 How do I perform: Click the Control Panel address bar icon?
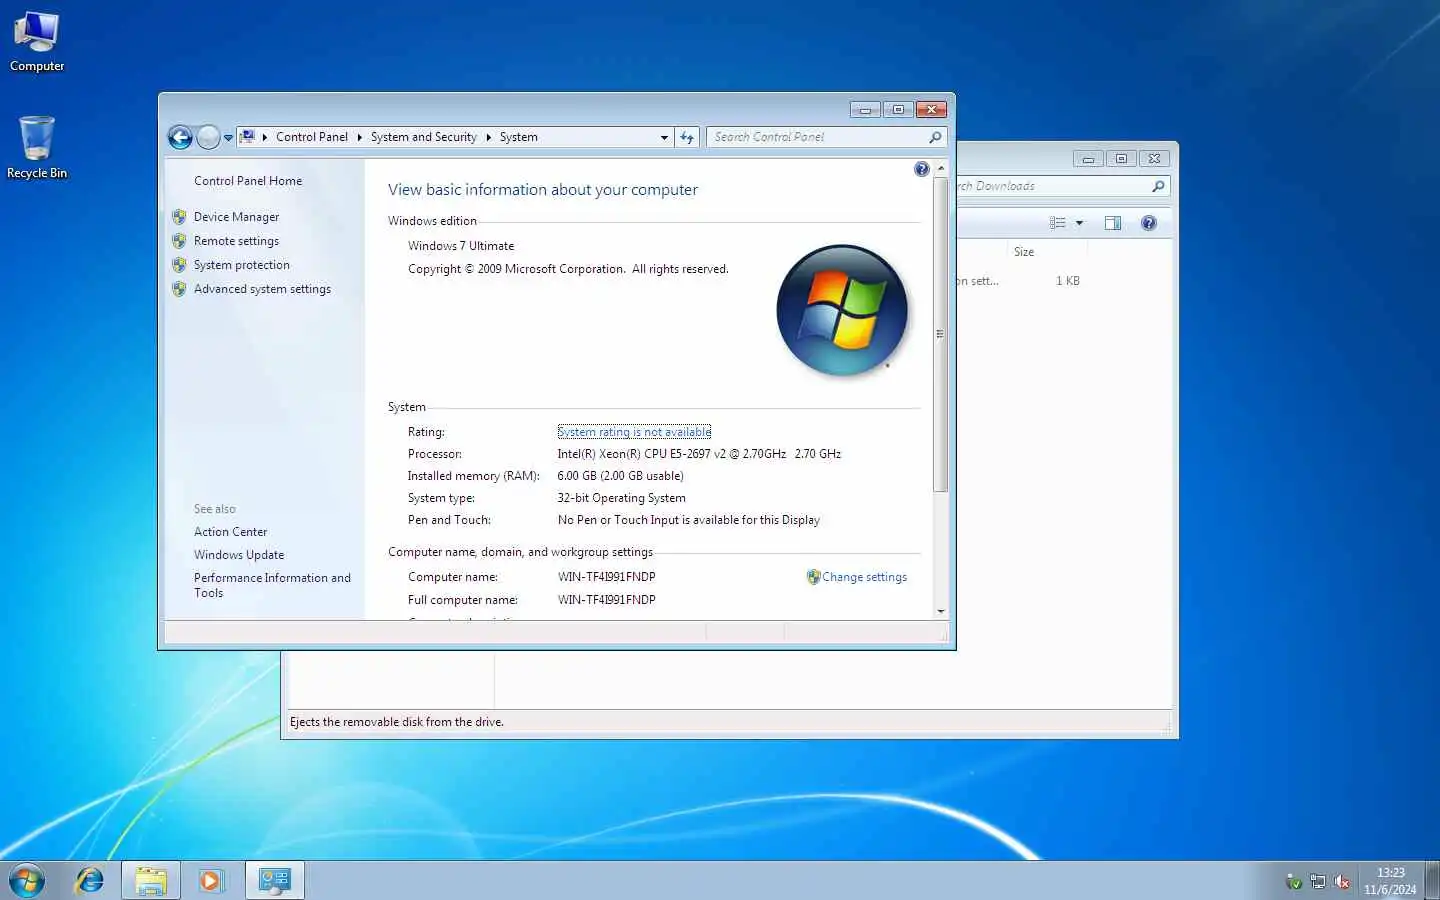pos(247,137)
